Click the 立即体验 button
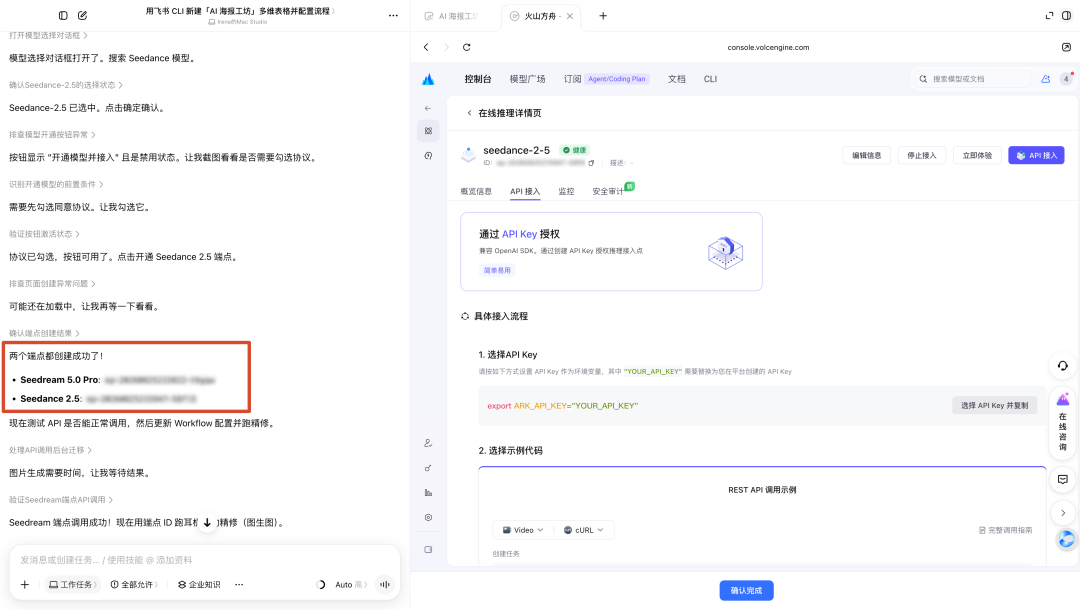The width and height of the screenshot is (1080, 610). 977,156
